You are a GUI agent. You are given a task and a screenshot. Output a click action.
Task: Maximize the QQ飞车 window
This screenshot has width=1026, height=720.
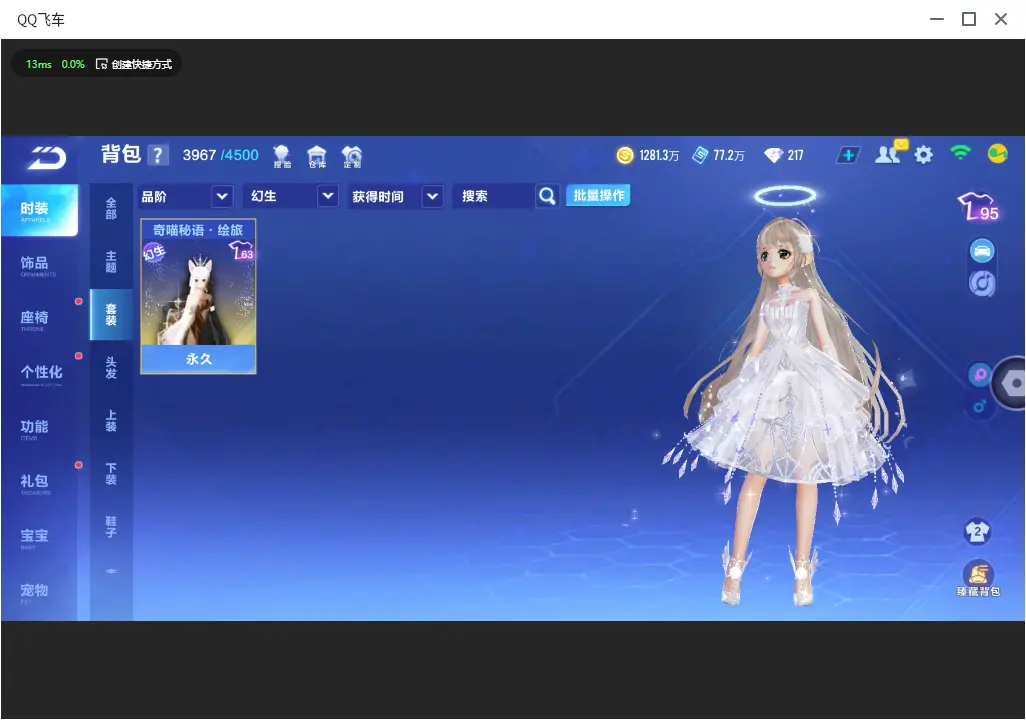pyautogui.click(x=969, y=19)
